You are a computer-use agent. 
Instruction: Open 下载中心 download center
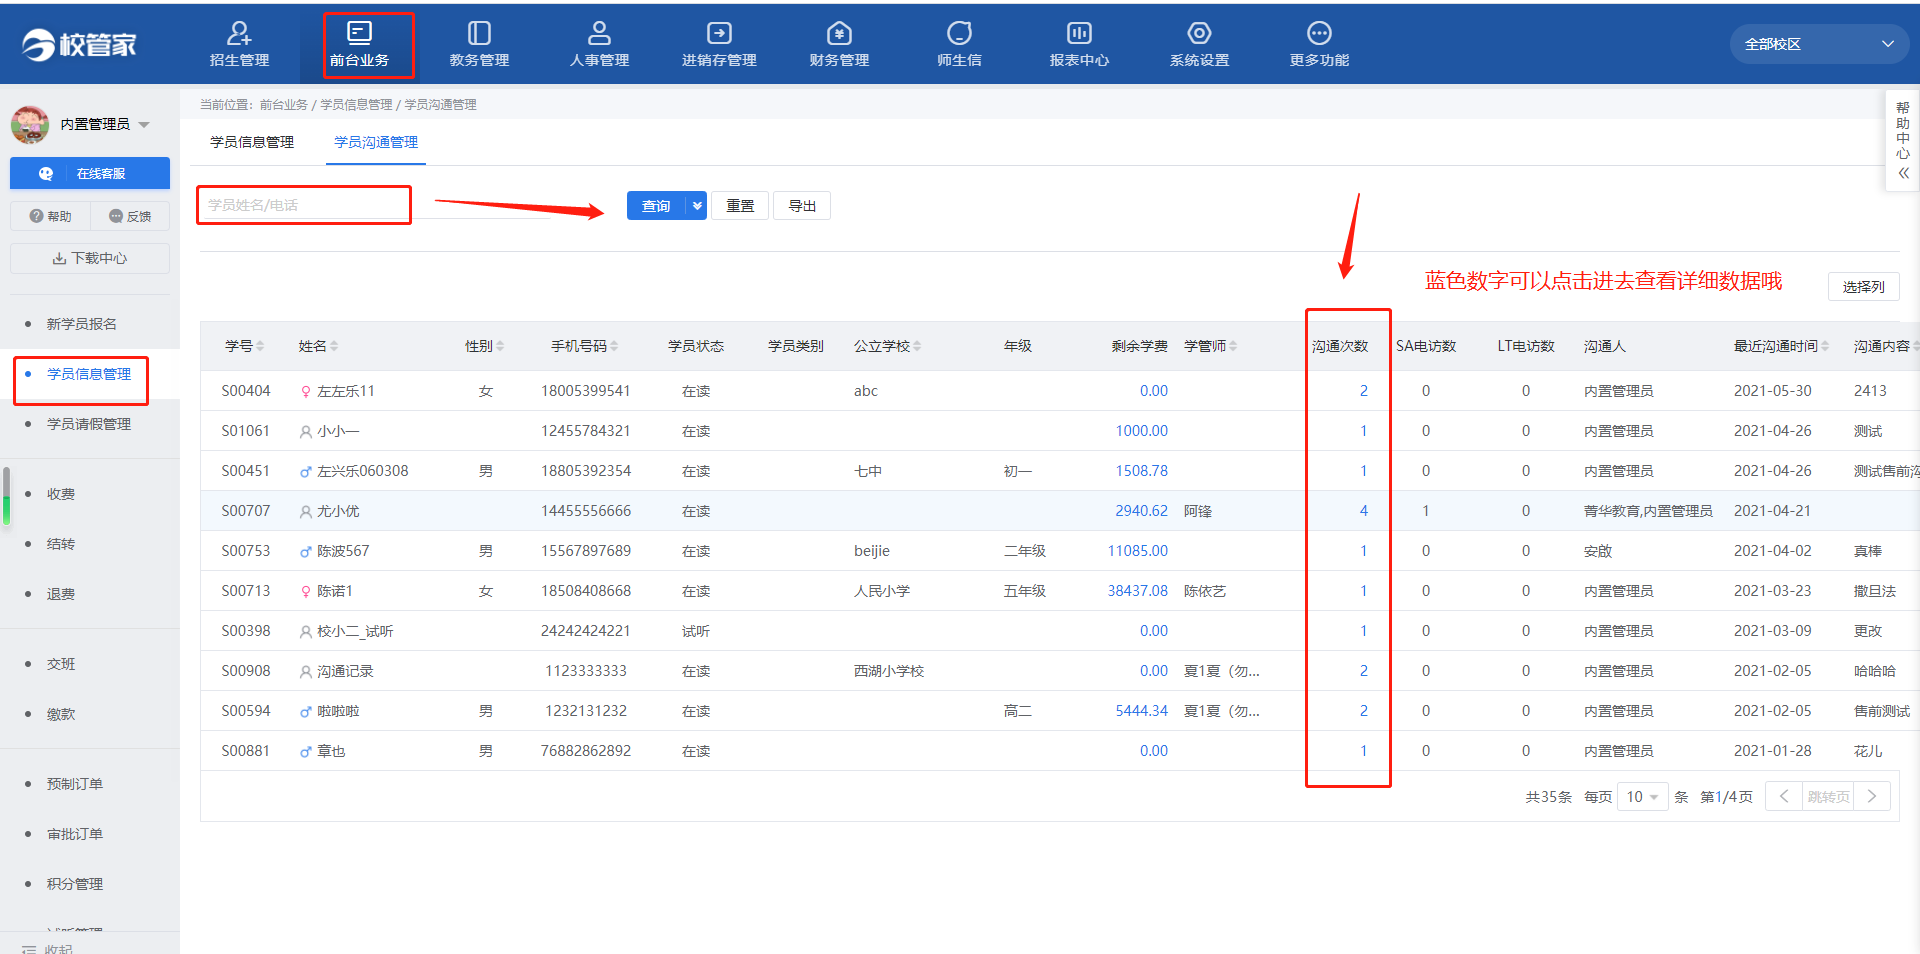90,258
